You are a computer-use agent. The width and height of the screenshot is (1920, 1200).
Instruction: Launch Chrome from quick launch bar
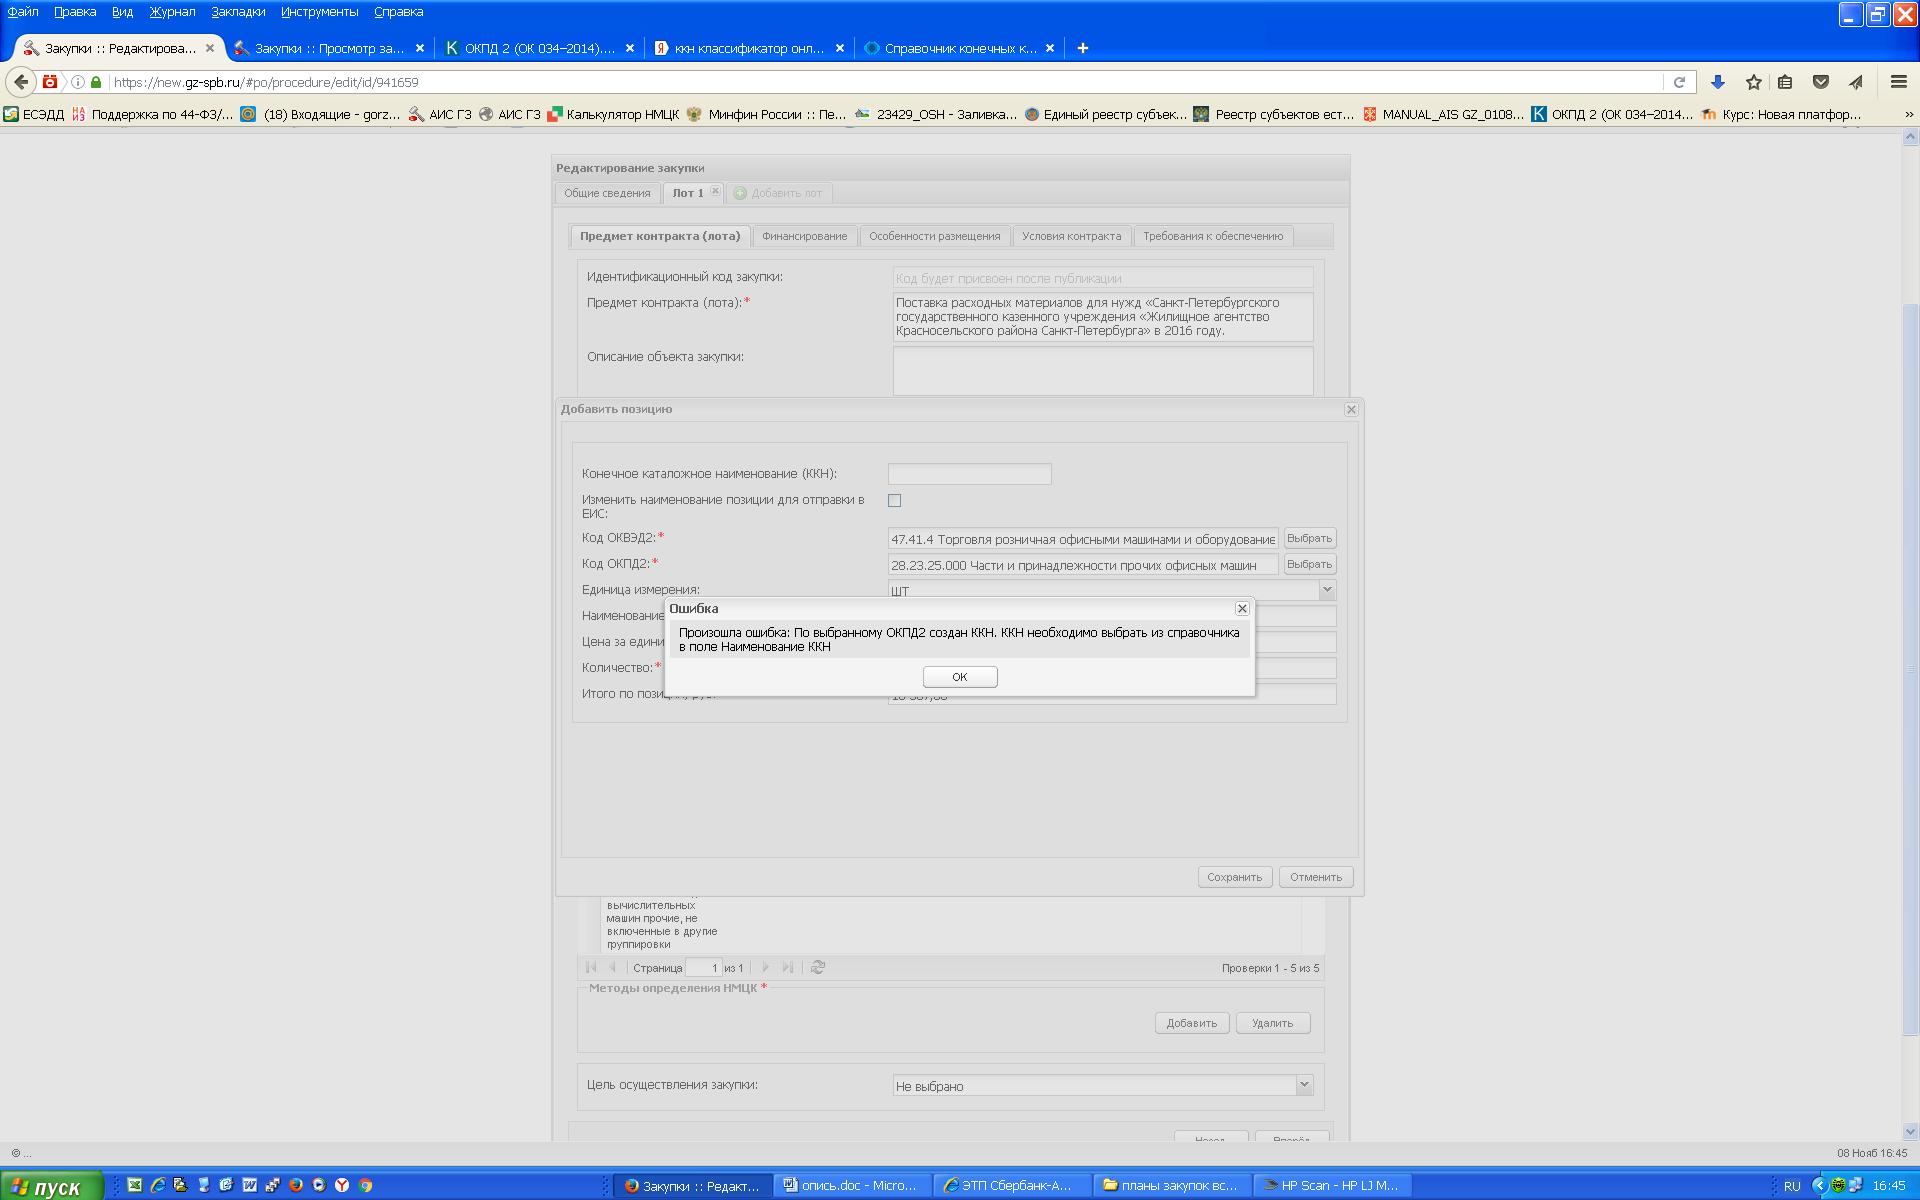[365, 1185]
